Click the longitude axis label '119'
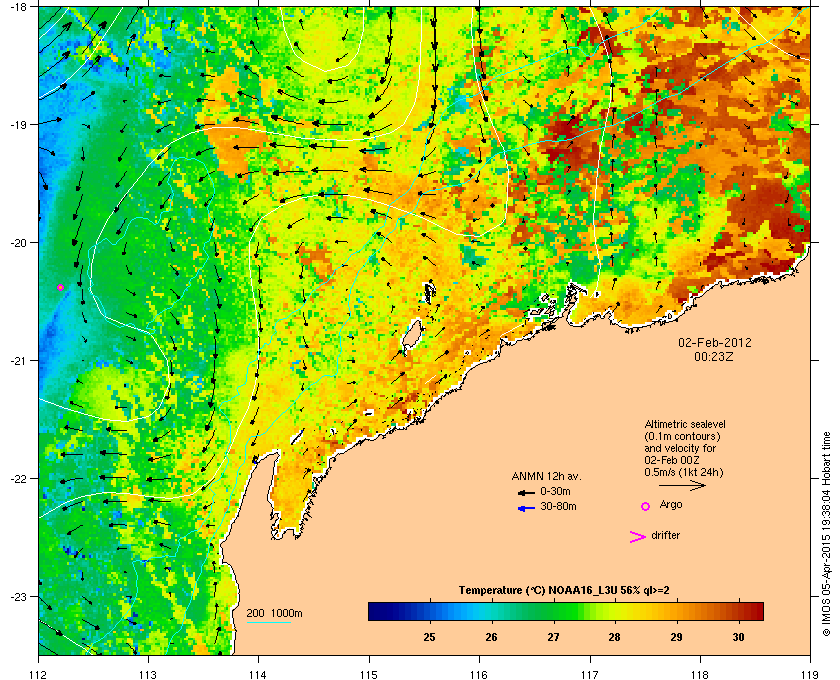Screen dimensions: 840x680 tap(810, 674)
